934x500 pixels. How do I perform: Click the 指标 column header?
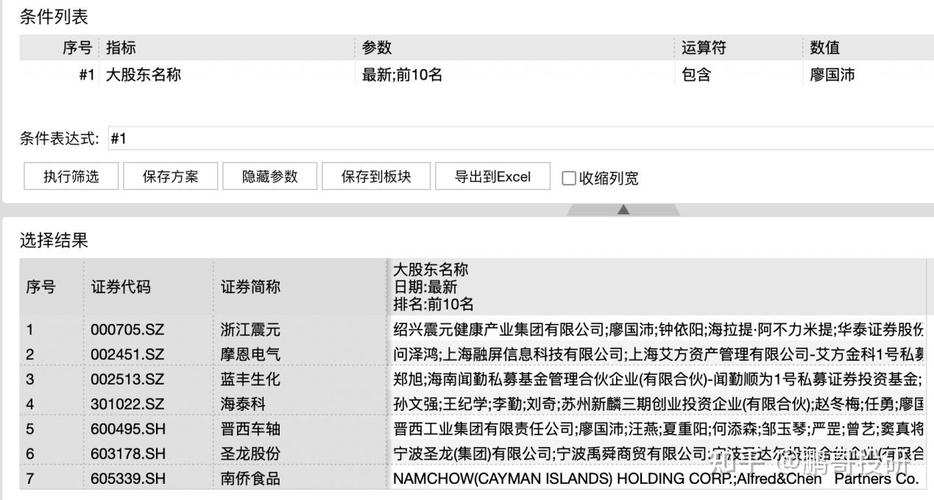tap(121, 47)
